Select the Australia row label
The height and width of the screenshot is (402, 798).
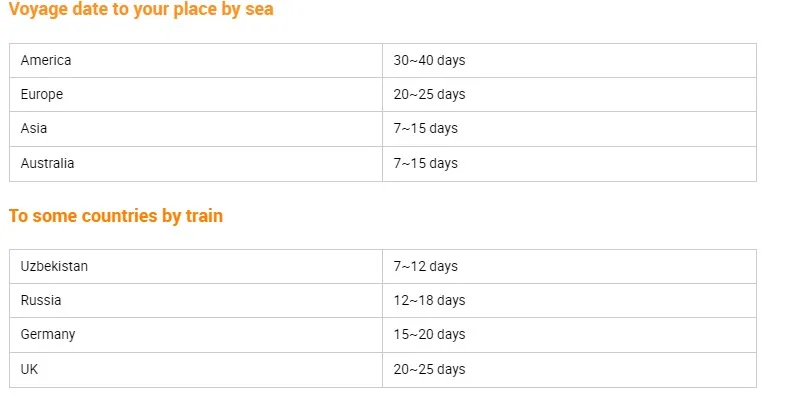(47, 163)
